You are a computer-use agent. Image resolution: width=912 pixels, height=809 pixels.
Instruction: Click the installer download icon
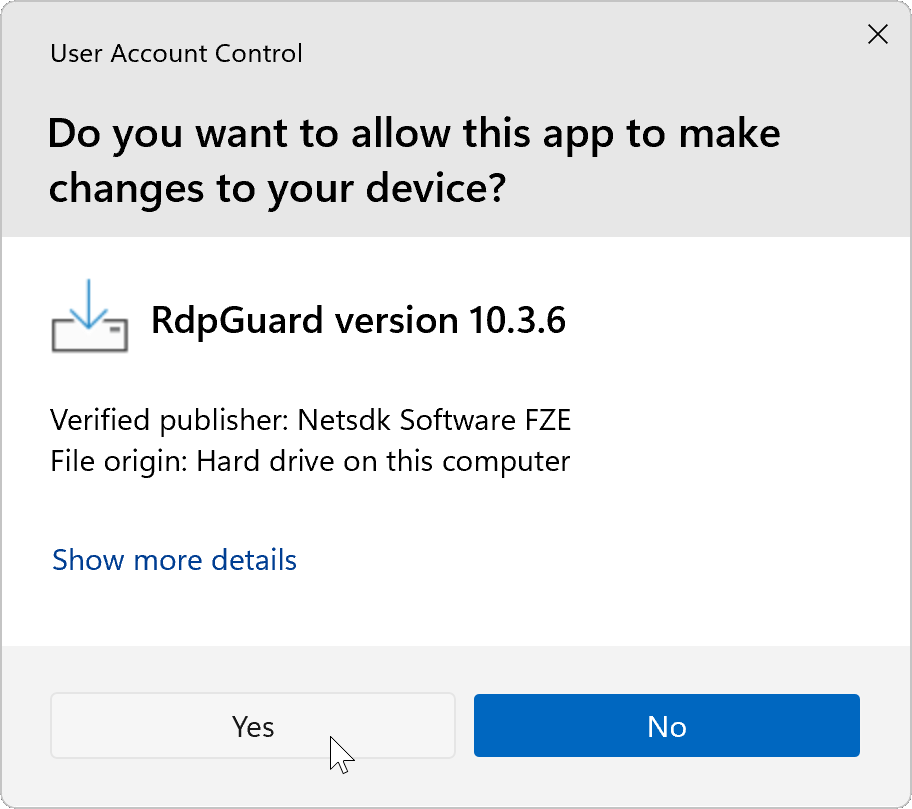tap(90, 315)
